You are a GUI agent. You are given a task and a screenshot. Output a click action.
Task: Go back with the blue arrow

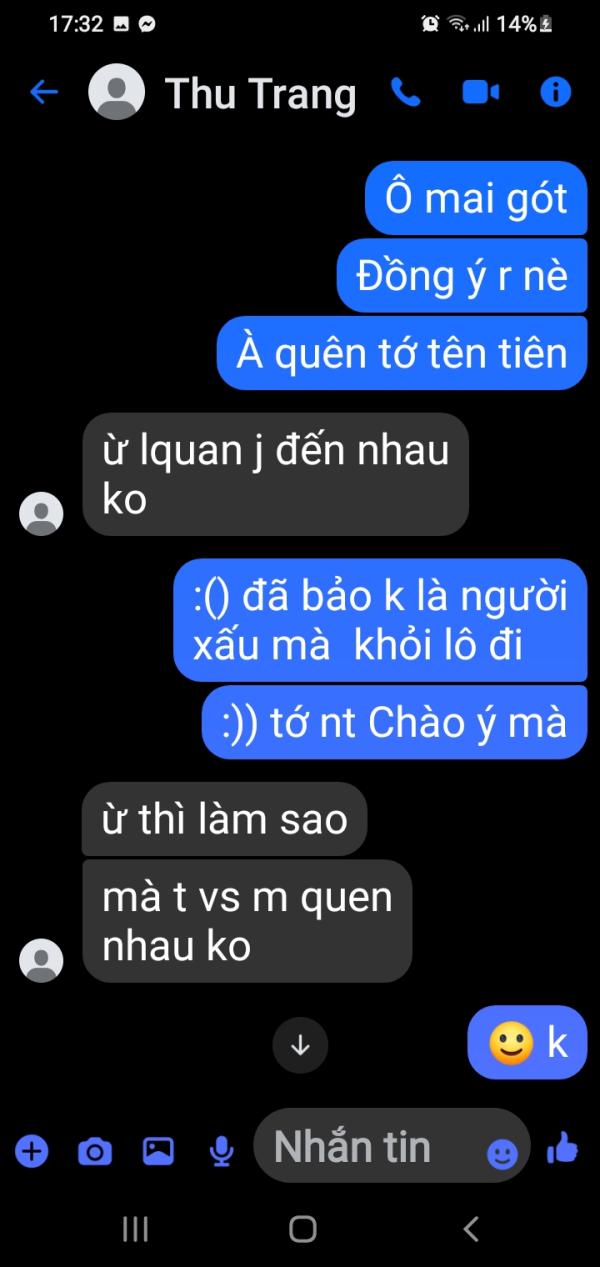pos(44,93)
